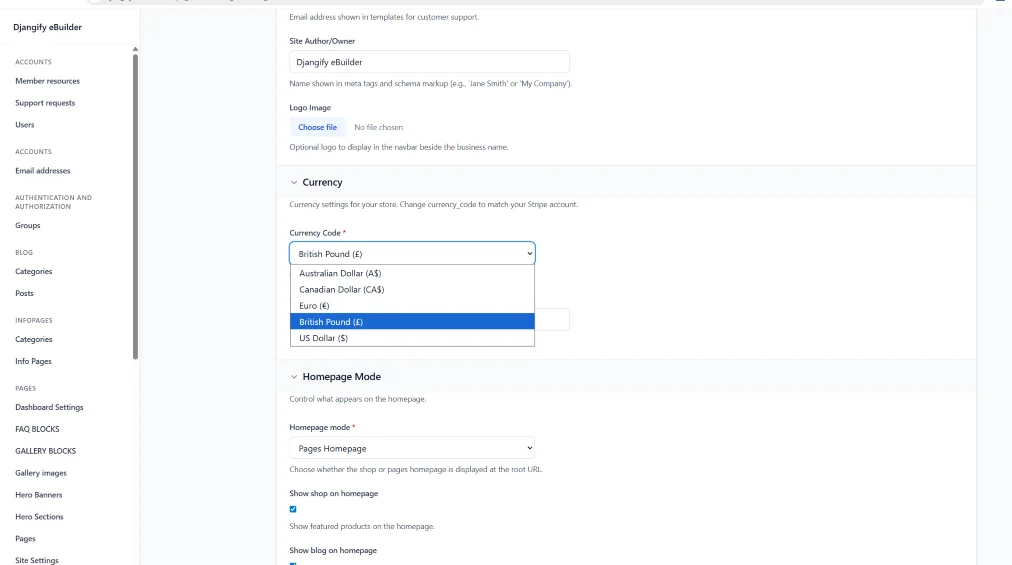Open Hero Banners in sidebar
Screen dimensions: 1012x565
coord(39,495)
